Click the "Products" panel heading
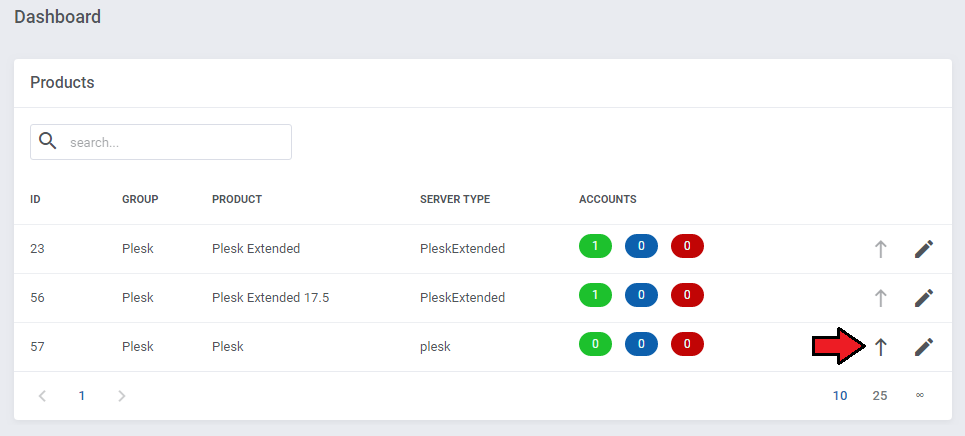This screenshot has height=436, width=965. click(x=62, y=83)
